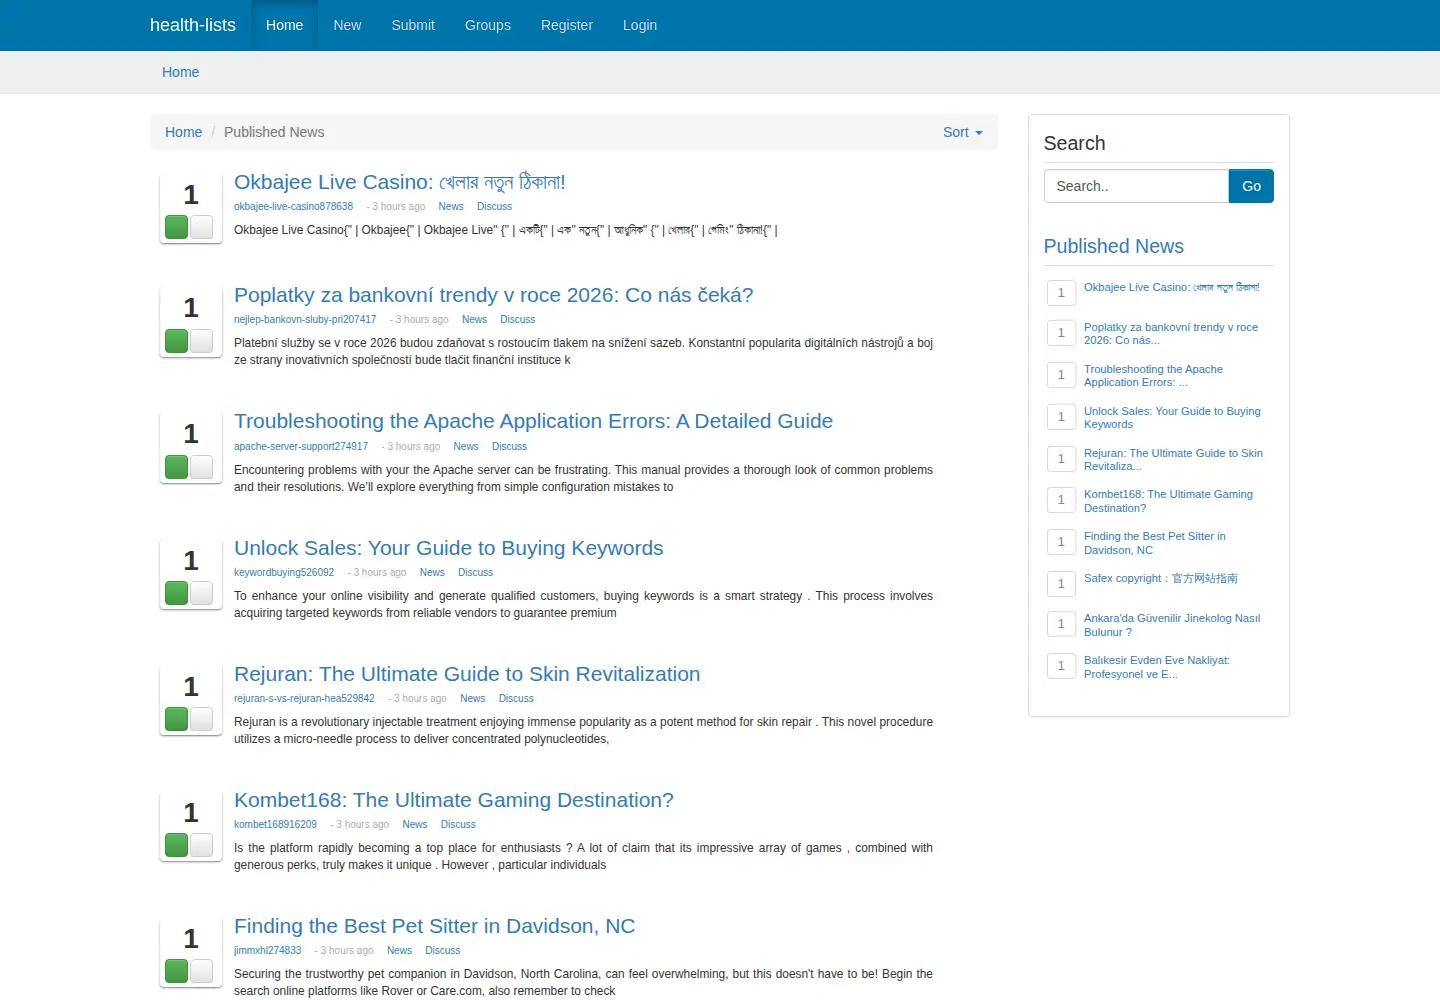Viewport: 1440px width, 1000px height.
Task: Open Unlock Sales buying keywords article
Action: [449, 548]
